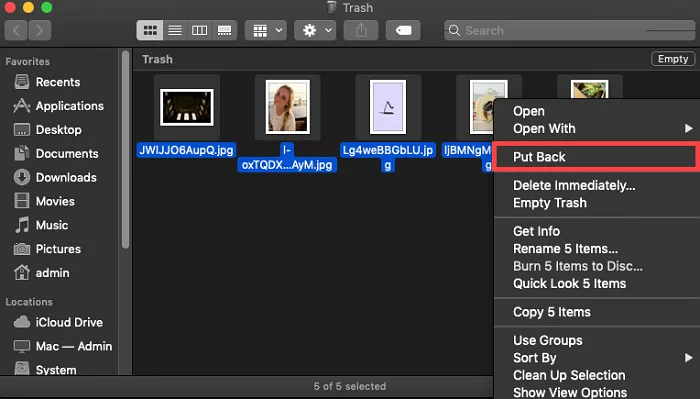Open the group-by arrangement dropdown

click(x=266, y=30)
